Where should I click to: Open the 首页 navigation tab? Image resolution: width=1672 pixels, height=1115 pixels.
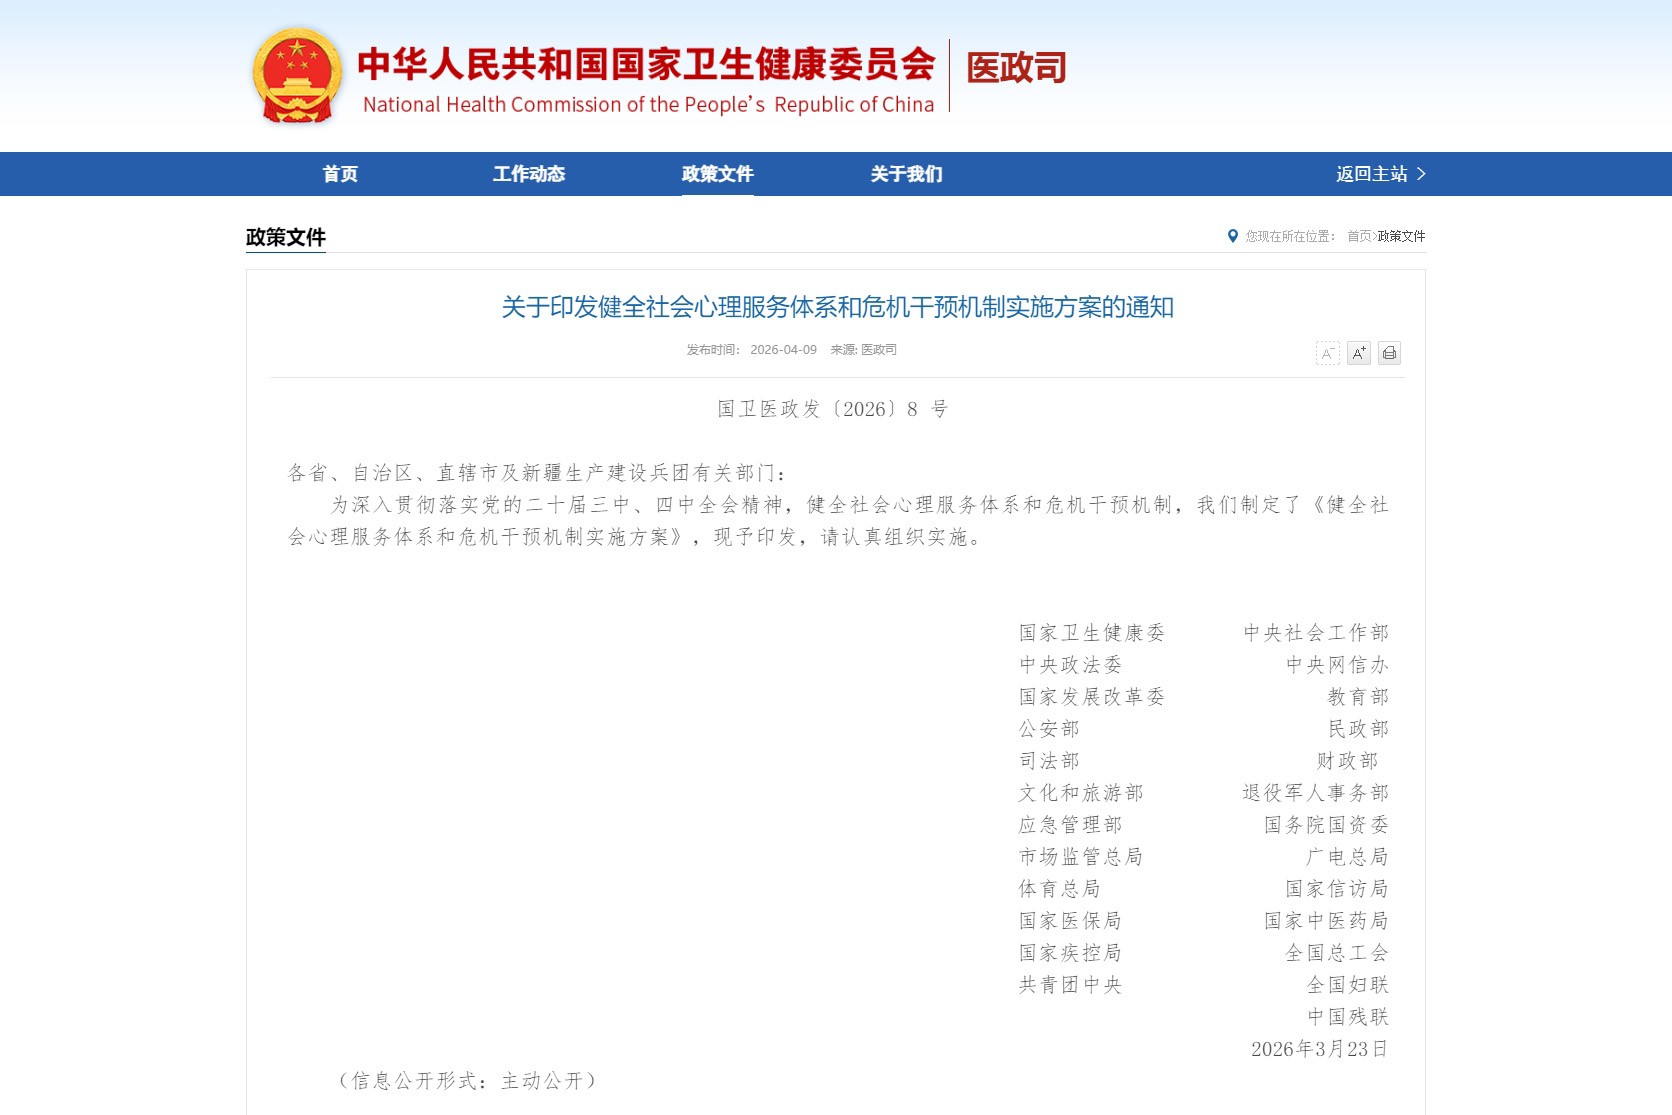(340, 174)
